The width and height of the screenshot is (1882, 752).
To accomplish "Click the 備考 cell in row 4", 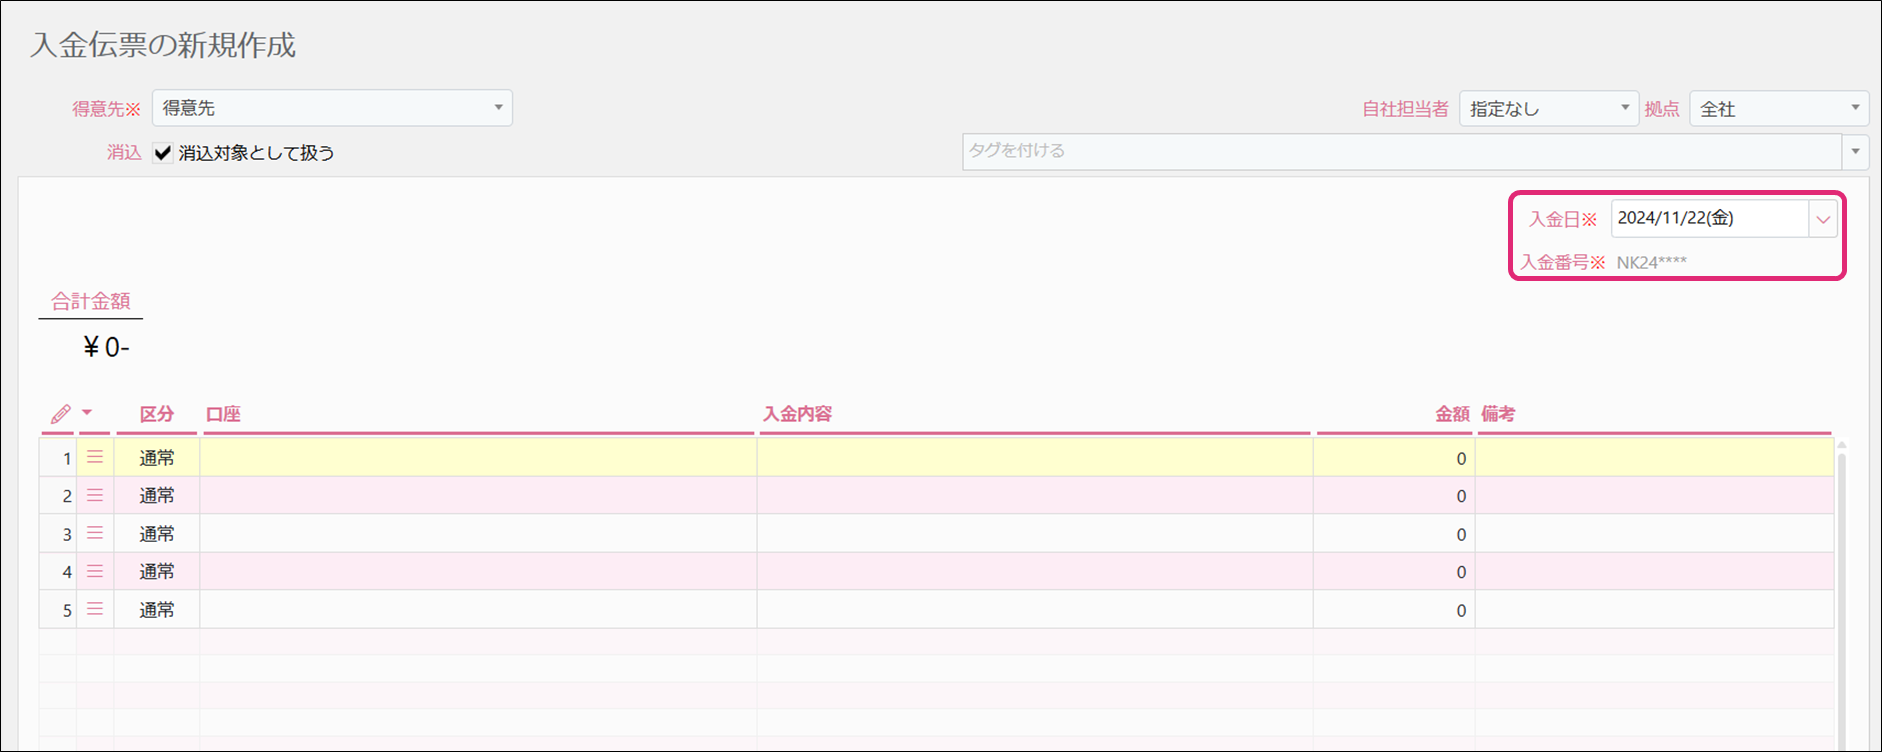I will tap(1653, 572).
